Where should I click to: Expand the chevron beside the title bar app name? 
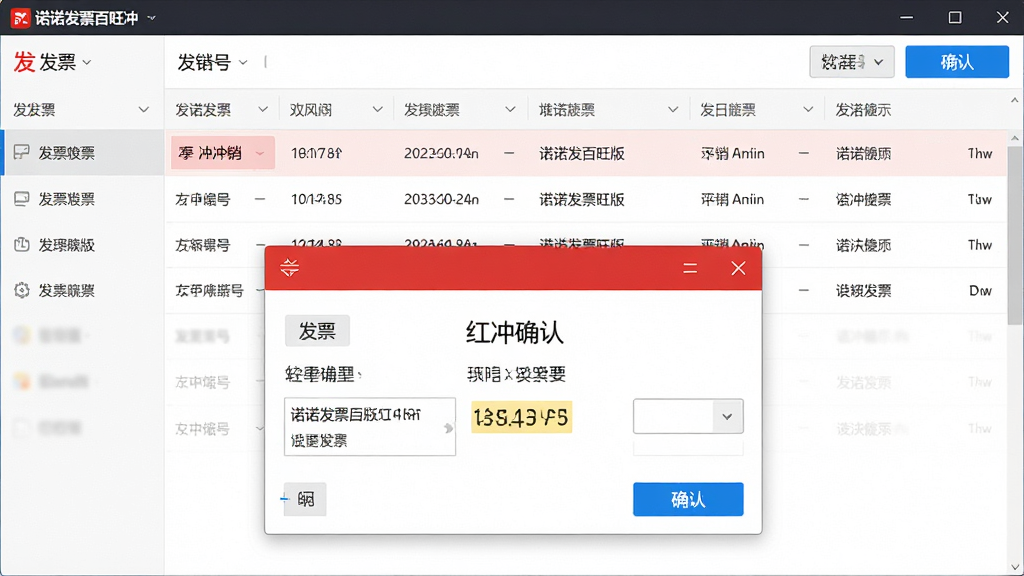[x=152, y=18]
